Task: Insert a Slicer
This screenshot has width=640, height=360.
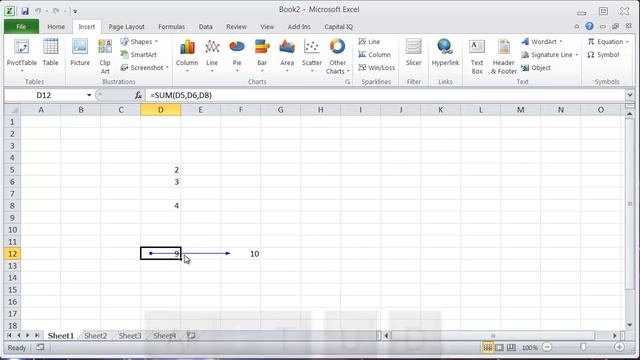Action: 413,53
